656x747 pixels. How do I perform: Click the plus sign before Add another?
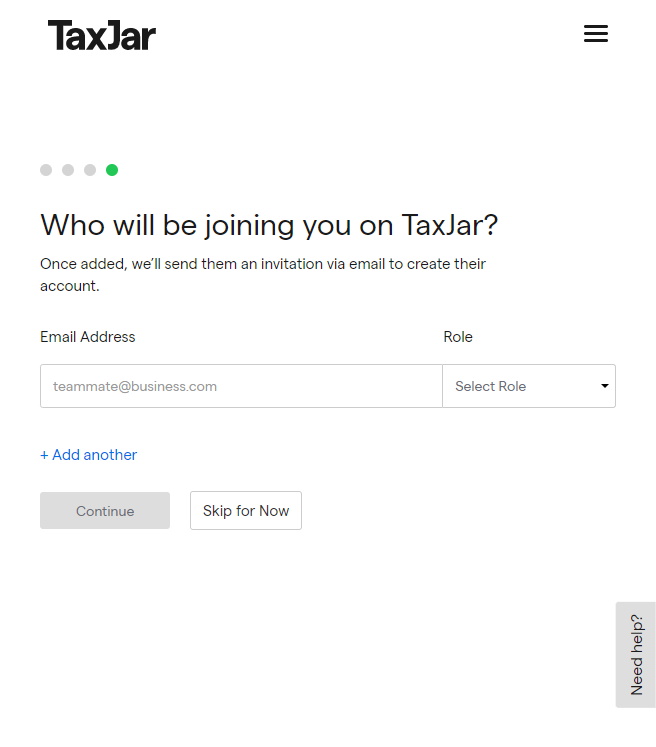point(44,455)
